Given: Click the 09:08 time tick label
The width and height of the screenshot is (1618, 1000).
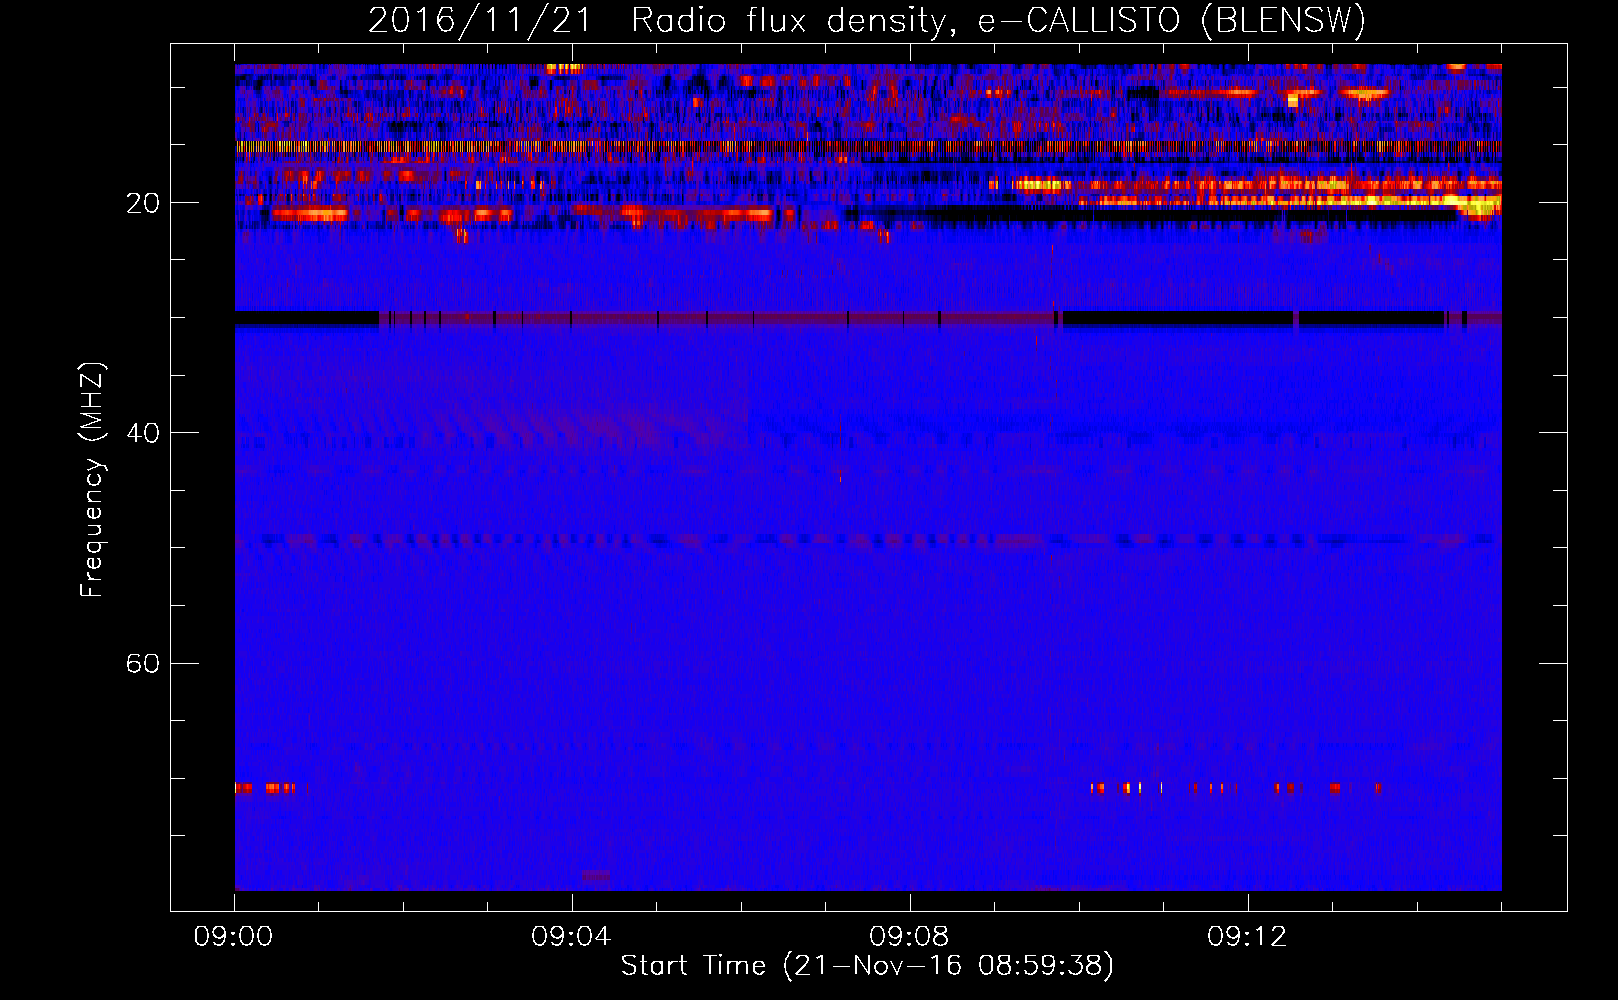Looking at the screenshot, I should (x=909, y=937).
